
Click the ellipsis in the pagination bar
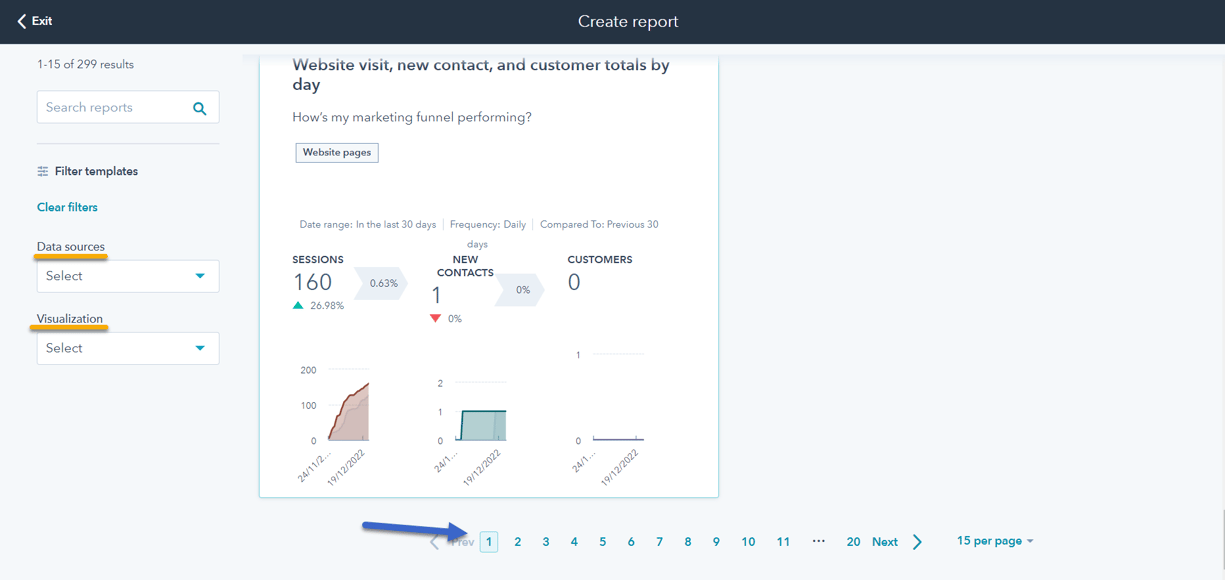[819, 541]
